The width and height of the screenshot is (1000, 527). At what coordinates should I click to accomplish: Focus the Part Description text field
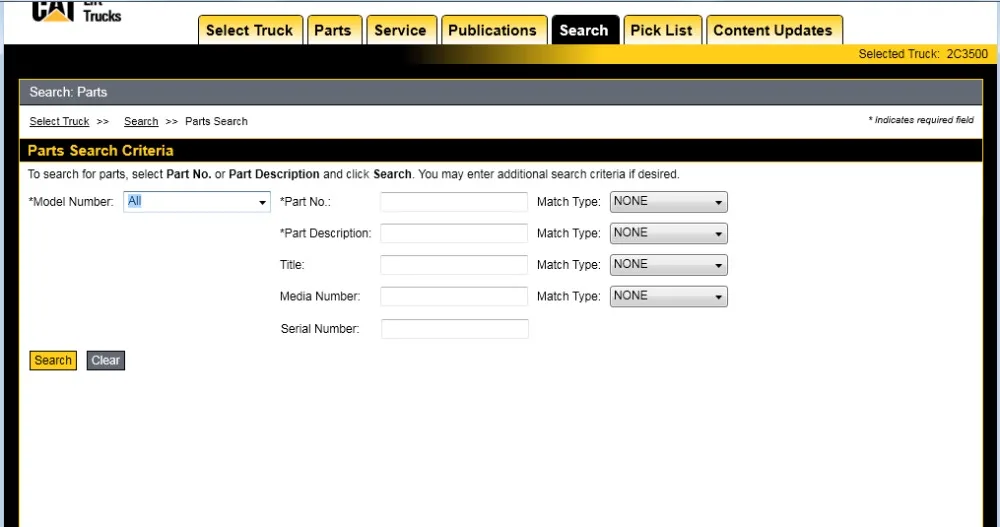pos(453,233)
